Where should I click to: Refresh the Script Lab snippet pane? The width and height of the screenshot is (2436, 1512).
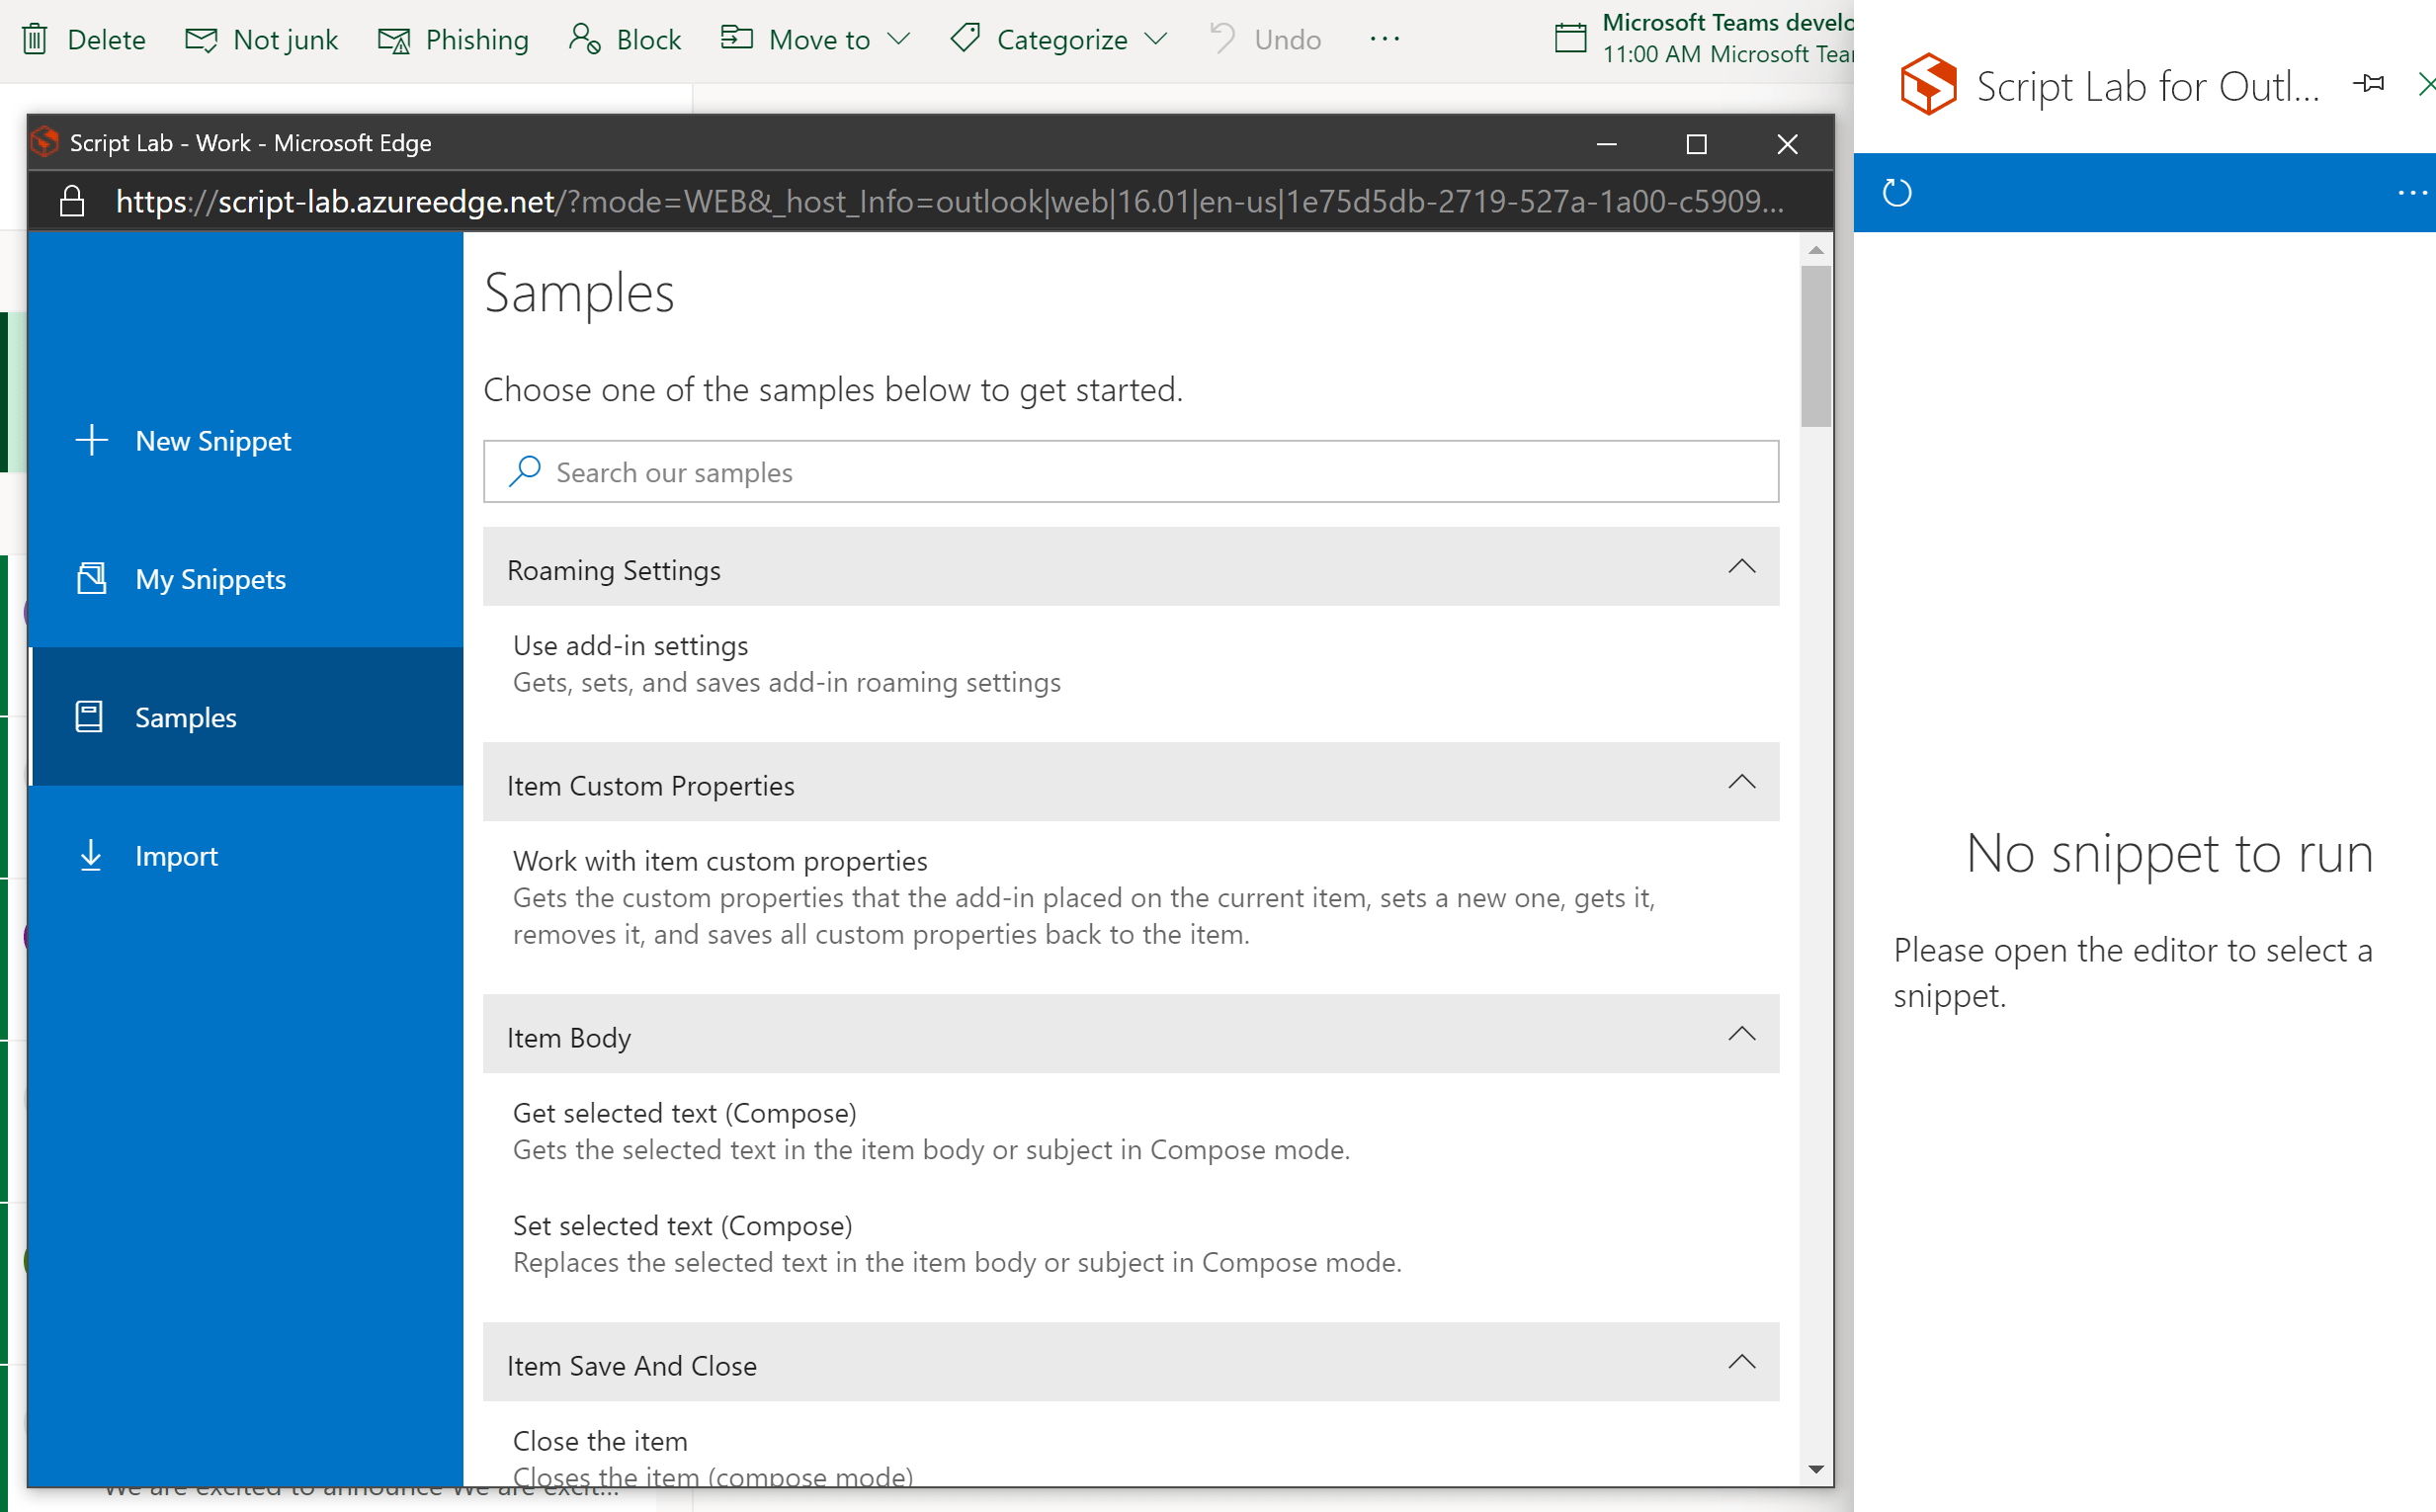1896,191
